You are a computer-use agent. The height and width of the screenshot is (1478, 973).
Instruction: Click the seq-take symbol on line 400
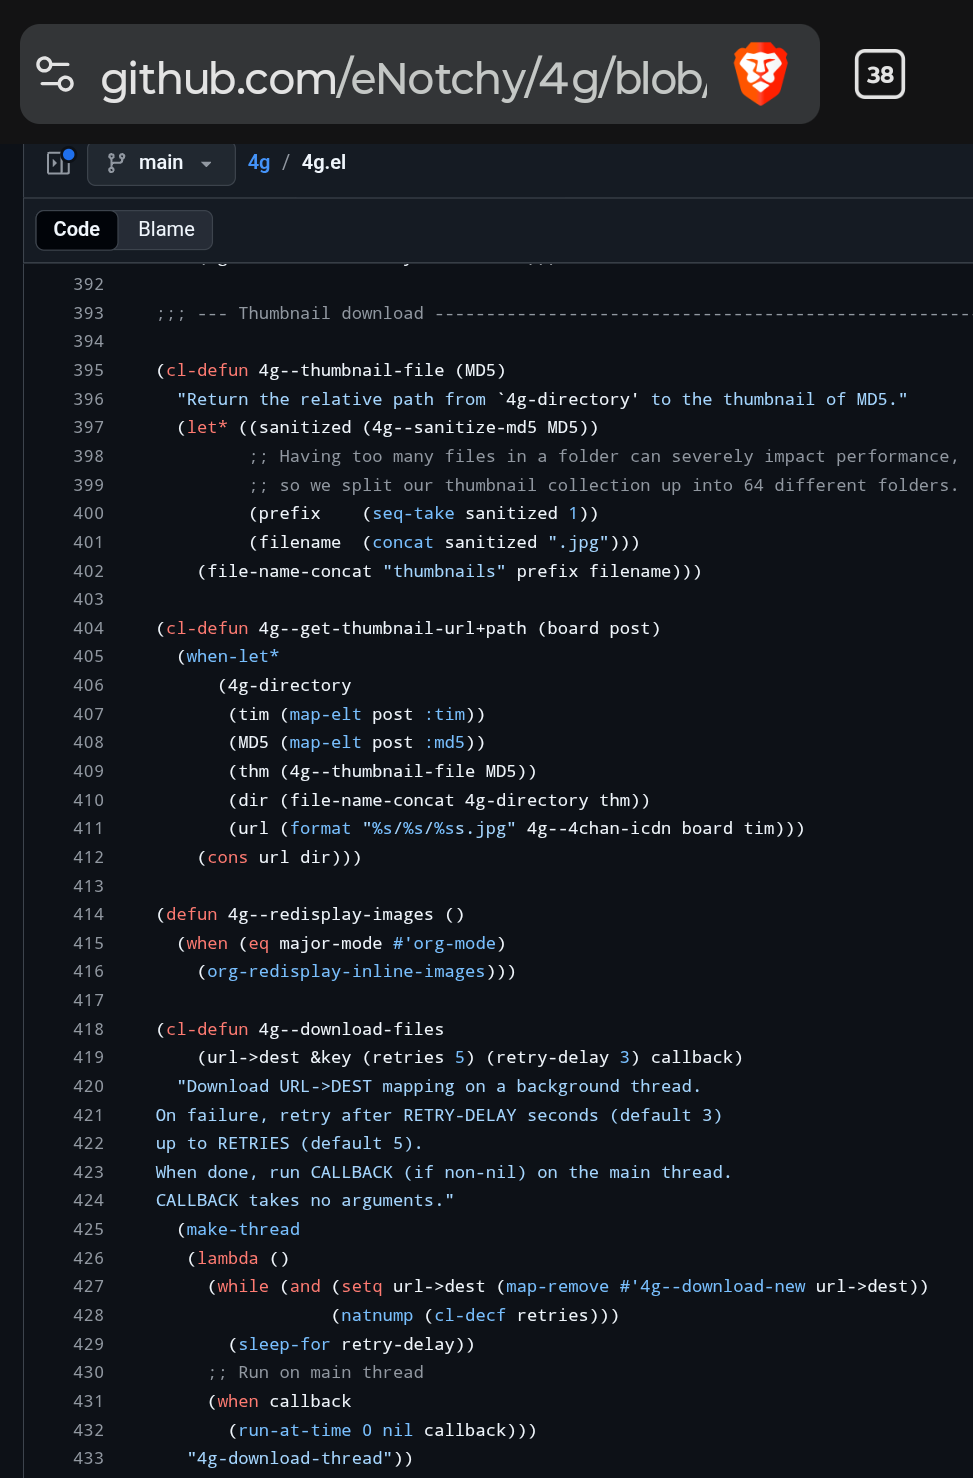[413, 513]
